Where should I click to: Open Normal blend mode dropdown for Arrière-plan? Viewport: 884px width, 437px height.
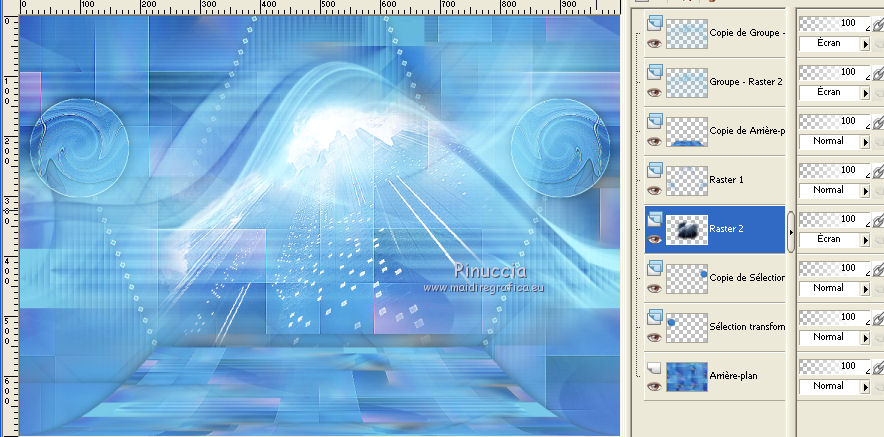tap(835, 387)
